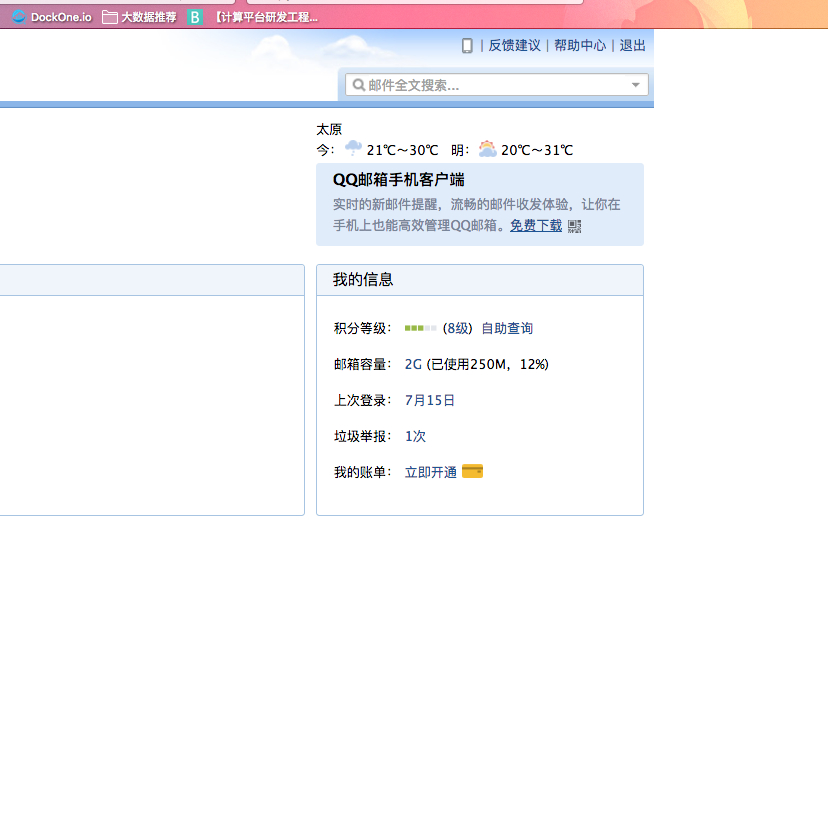Image resolution: width=828 pixels, height=819 pixels.
Task: Click the QQ邮箱手机客户端 heading
Action: [x=399, y=180]
